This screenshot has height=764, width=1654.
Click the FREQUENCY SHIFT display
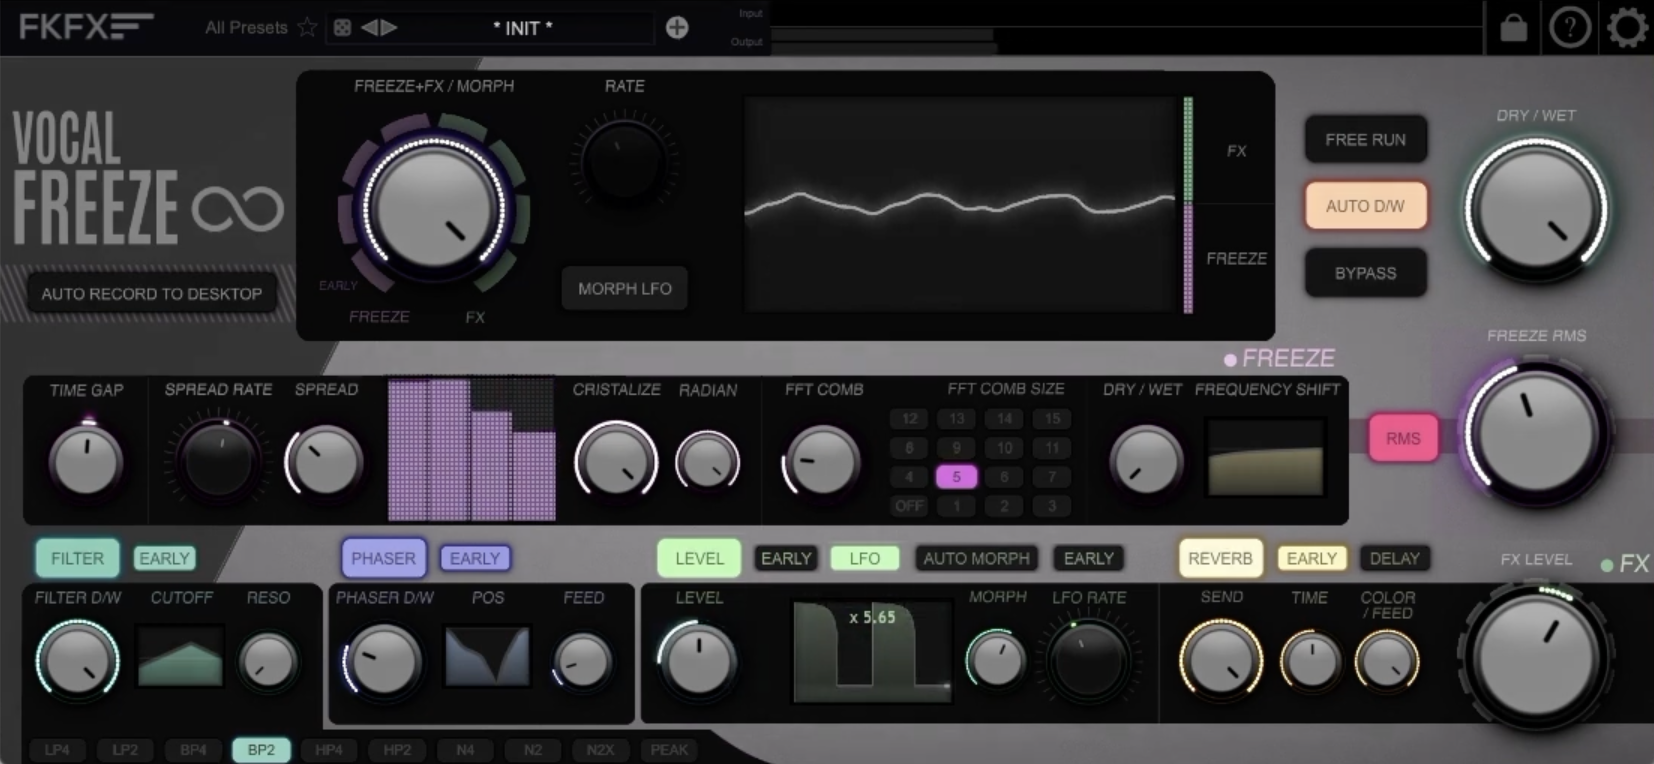[1266, 457]
